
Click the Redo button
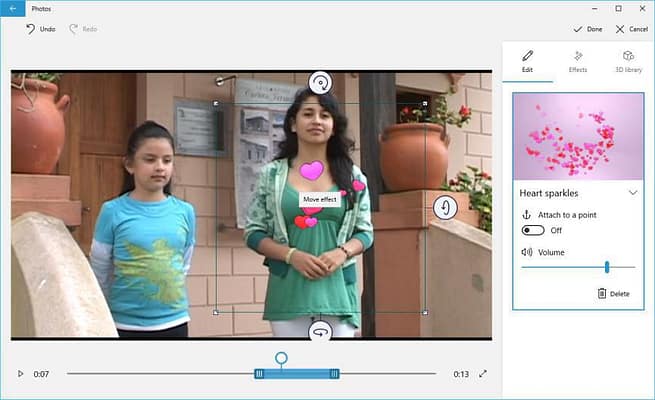click(x=83, y=29)
